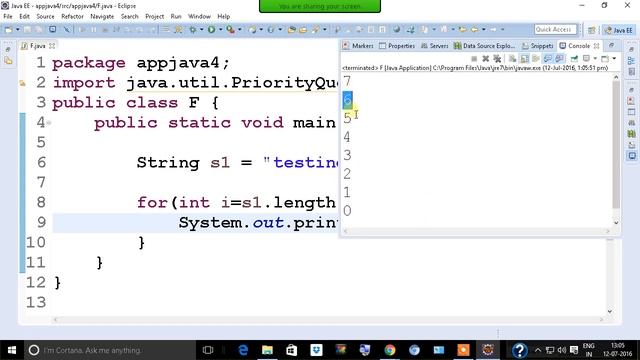Viewport: 640px width, 360px height.
Task: Open the Navigate menu
Action: point(102,16)
